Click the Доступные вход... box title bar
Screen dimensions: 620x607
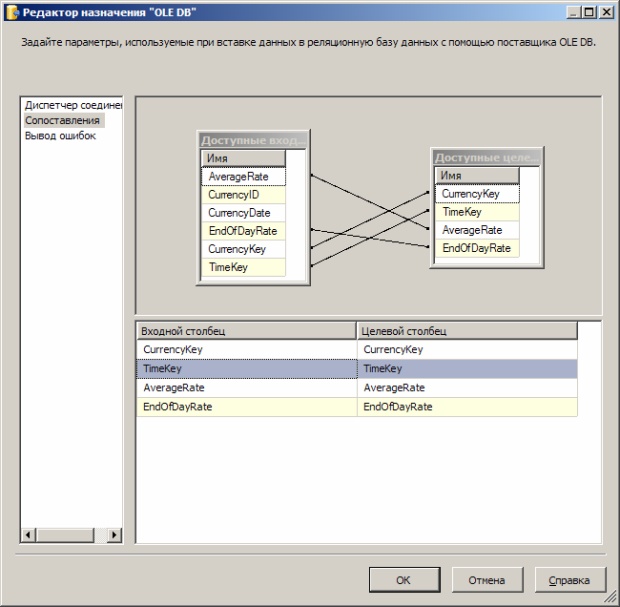point(253,140)
